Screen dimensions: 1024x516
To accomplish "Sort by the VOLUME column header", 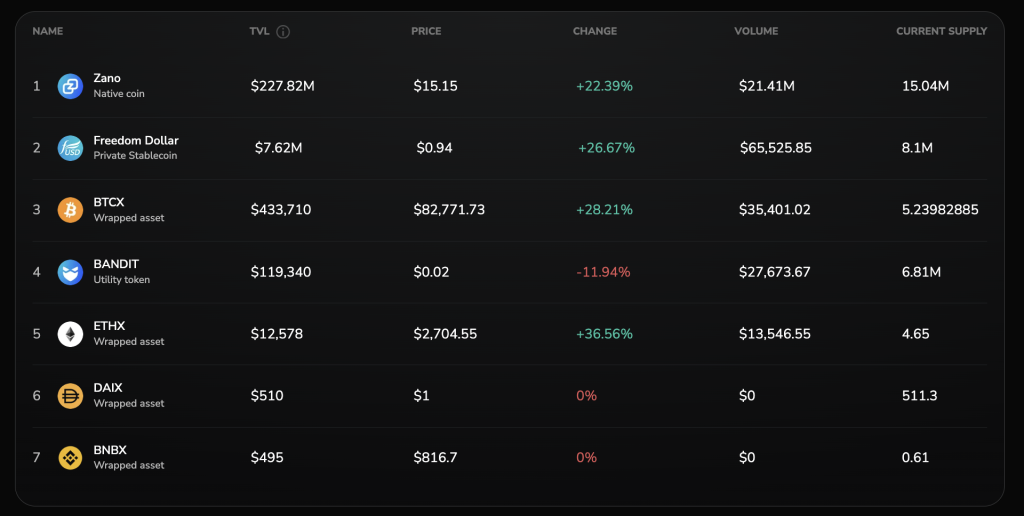I will (x=757, y=31).
